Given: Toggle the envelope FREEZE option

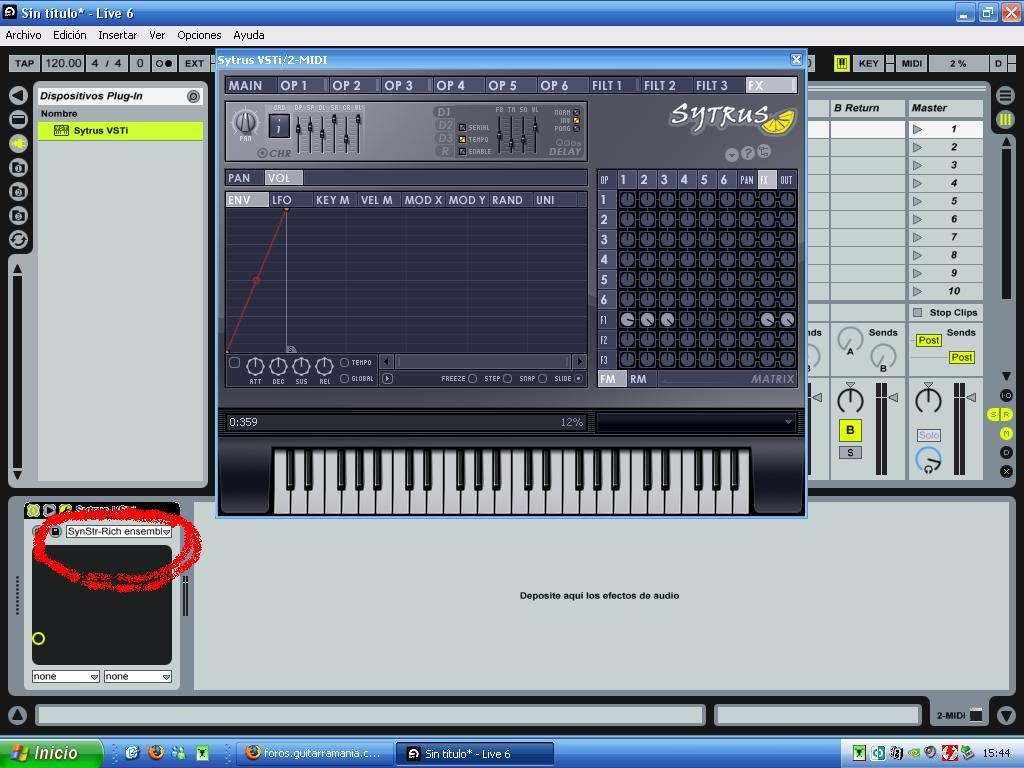Looking at the screenshot, I should (472, 379).
